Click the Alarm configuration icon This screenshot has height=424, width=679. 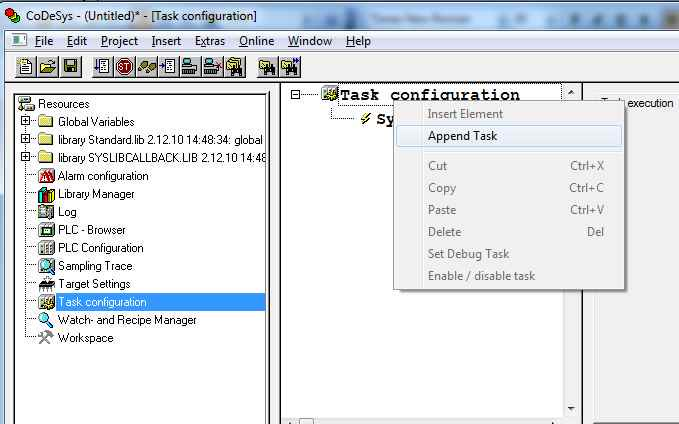point(46,176)
